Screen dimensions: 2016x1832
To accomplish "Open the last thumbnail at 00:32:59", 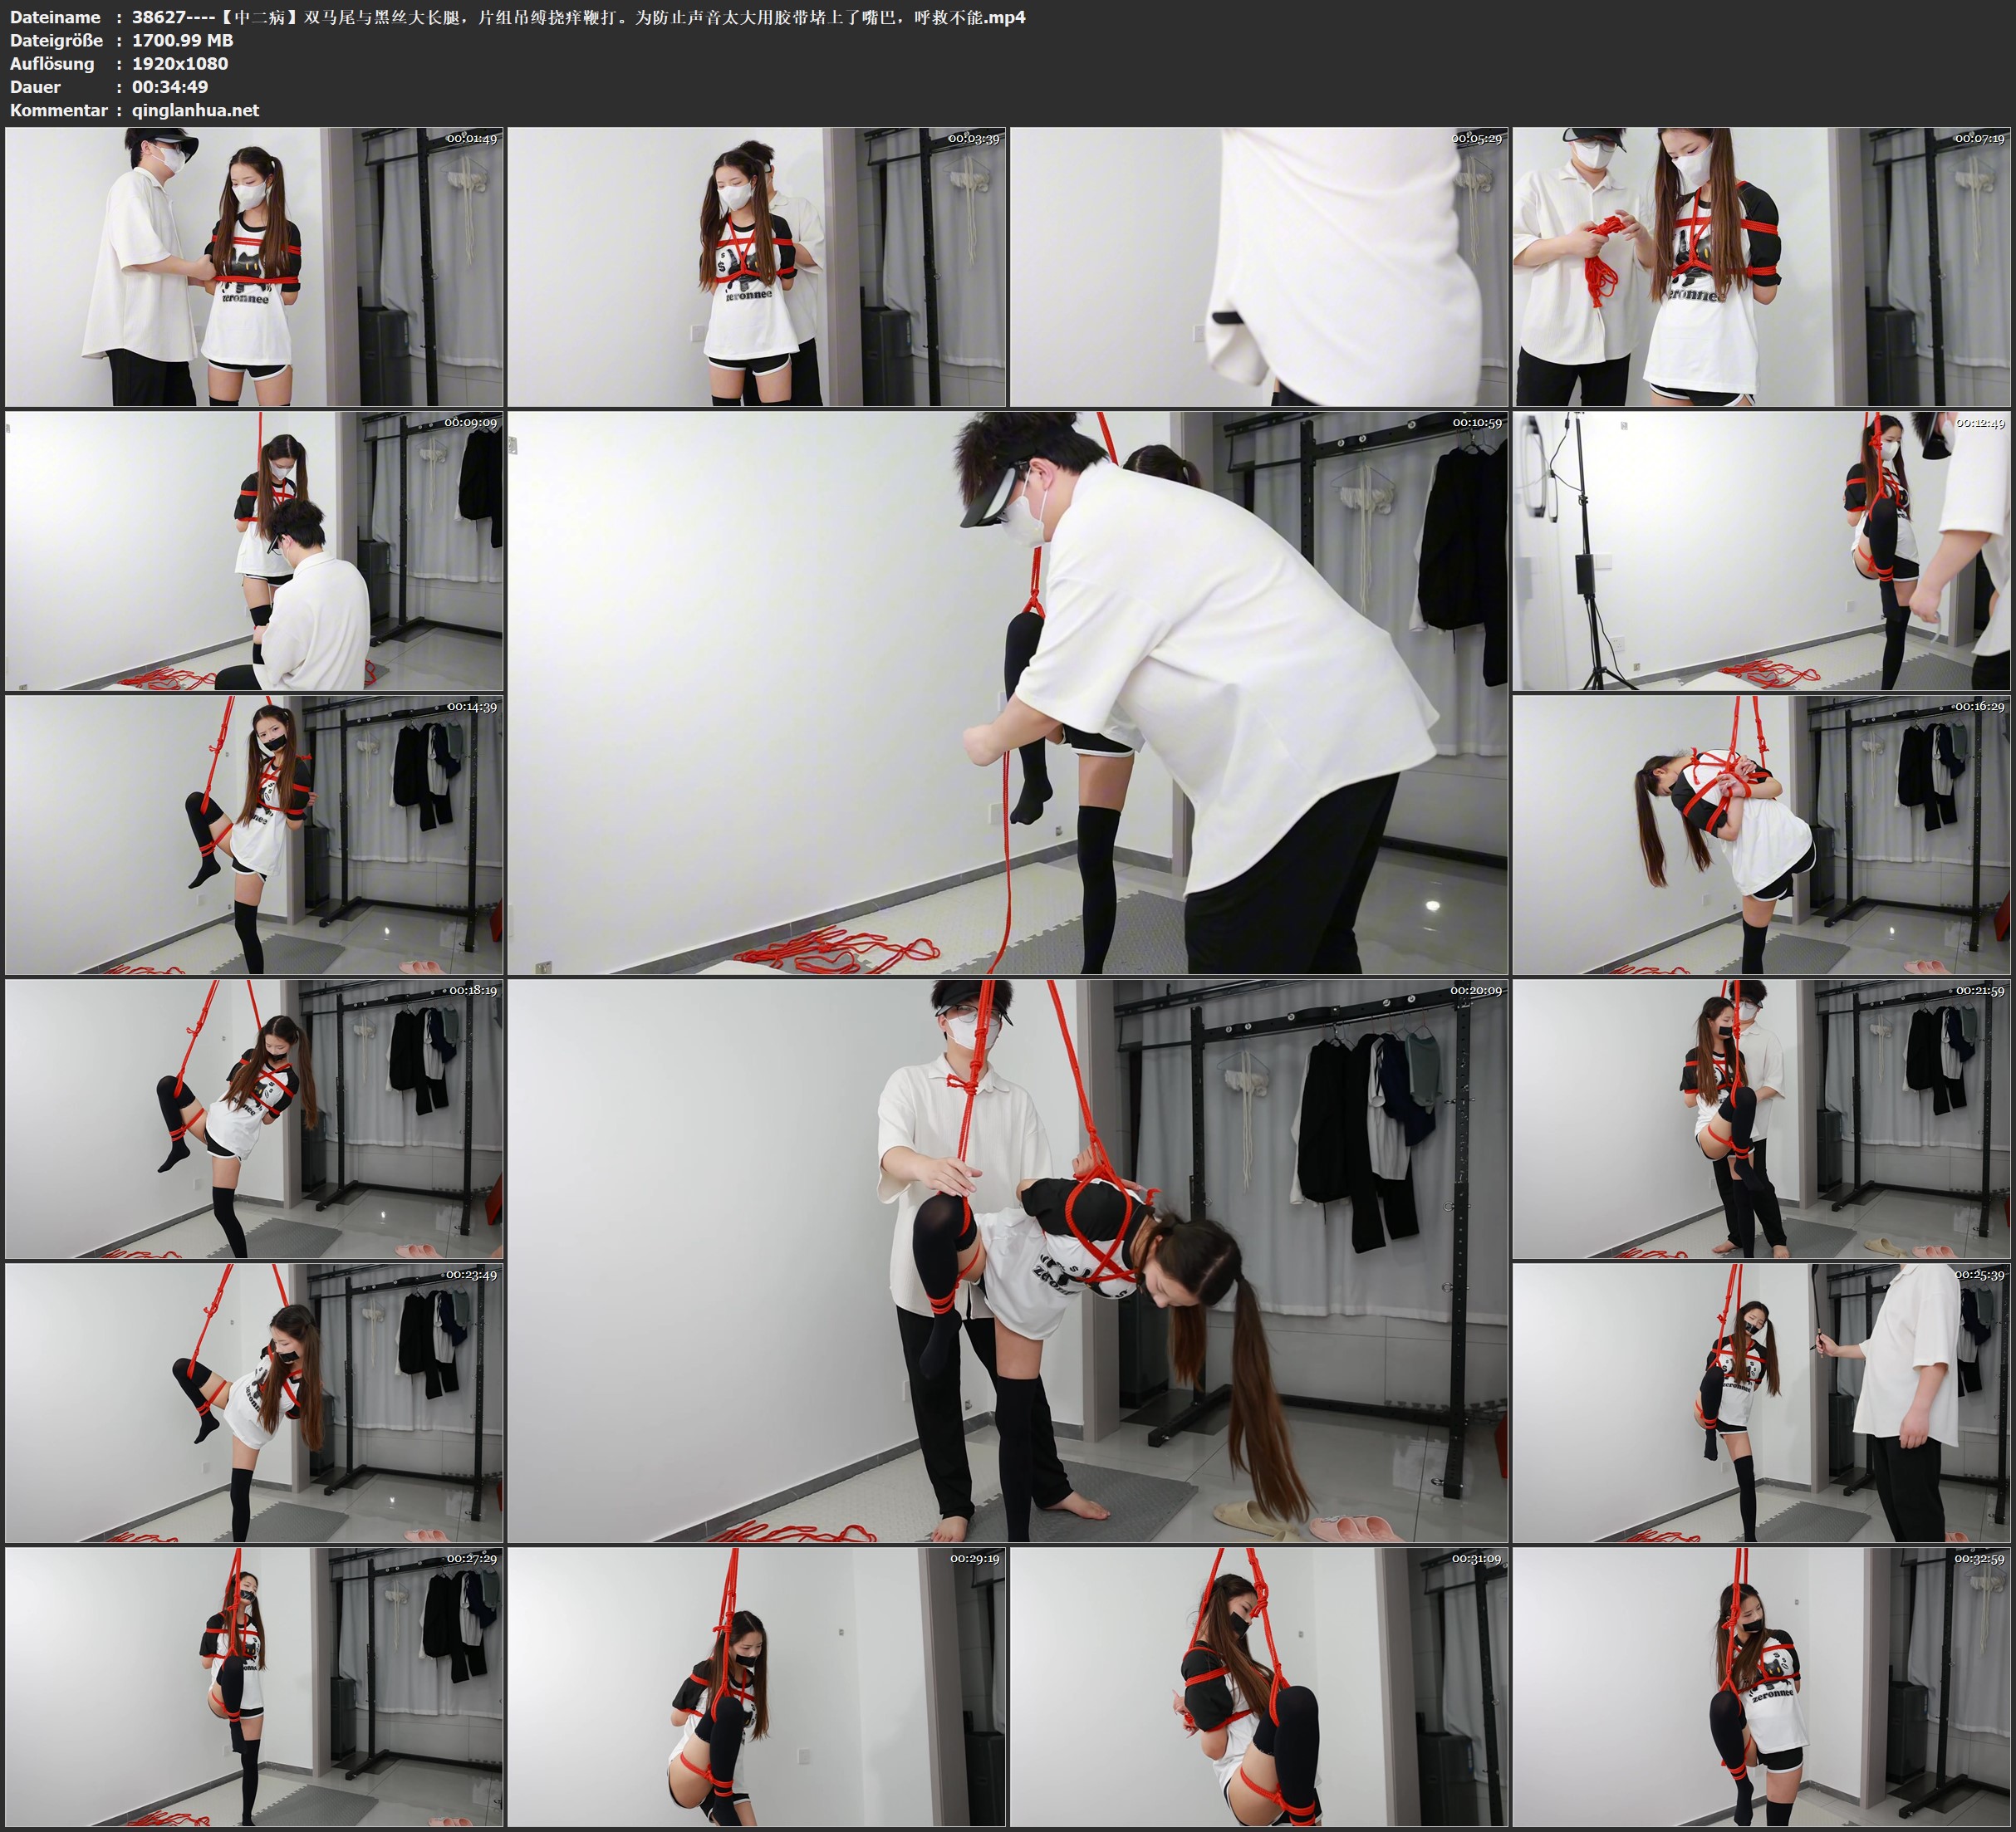I will pyautogui.click(x=1761, y=1687).
